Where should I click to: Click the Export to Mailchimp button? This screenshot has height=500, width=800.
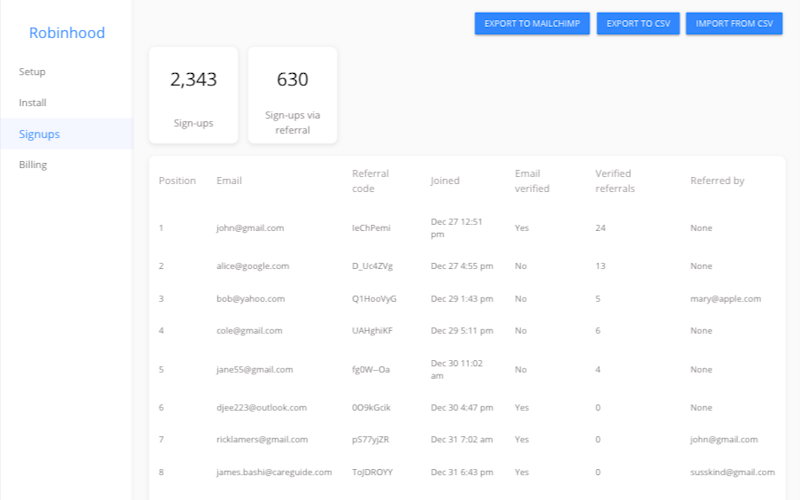tap(532, 23)
